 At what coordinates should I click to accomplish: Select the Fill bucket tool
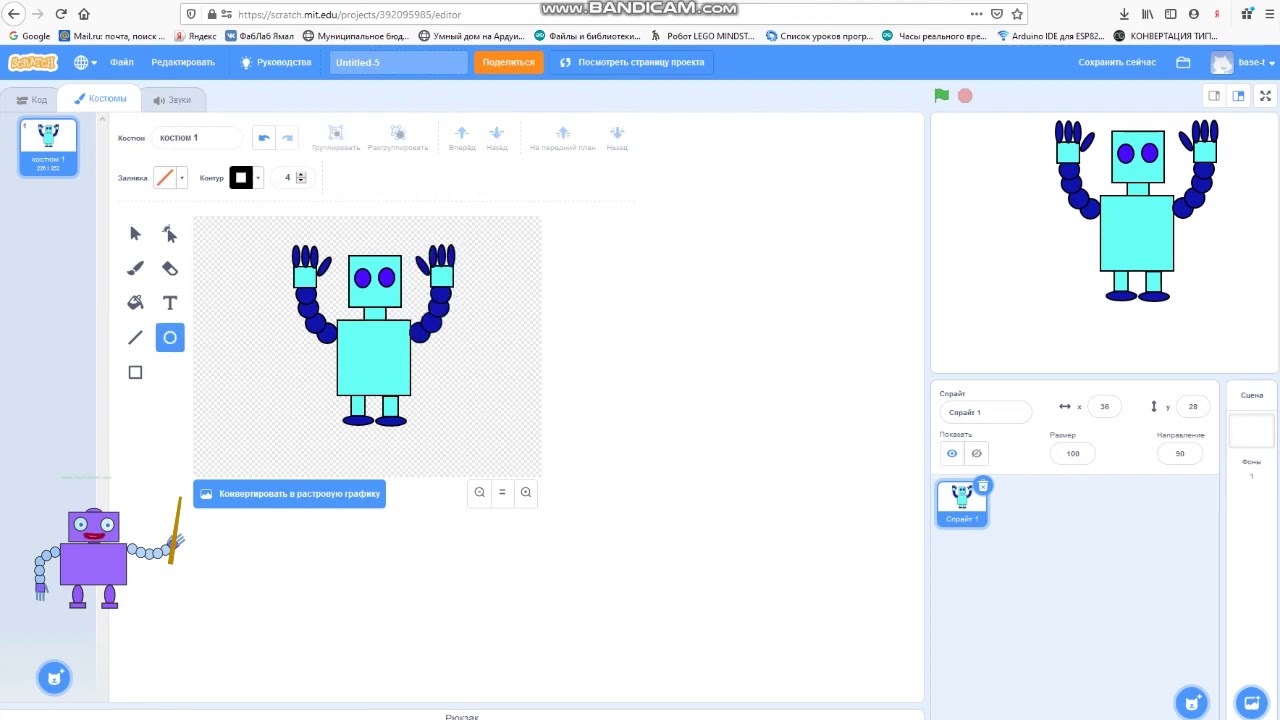135,303
